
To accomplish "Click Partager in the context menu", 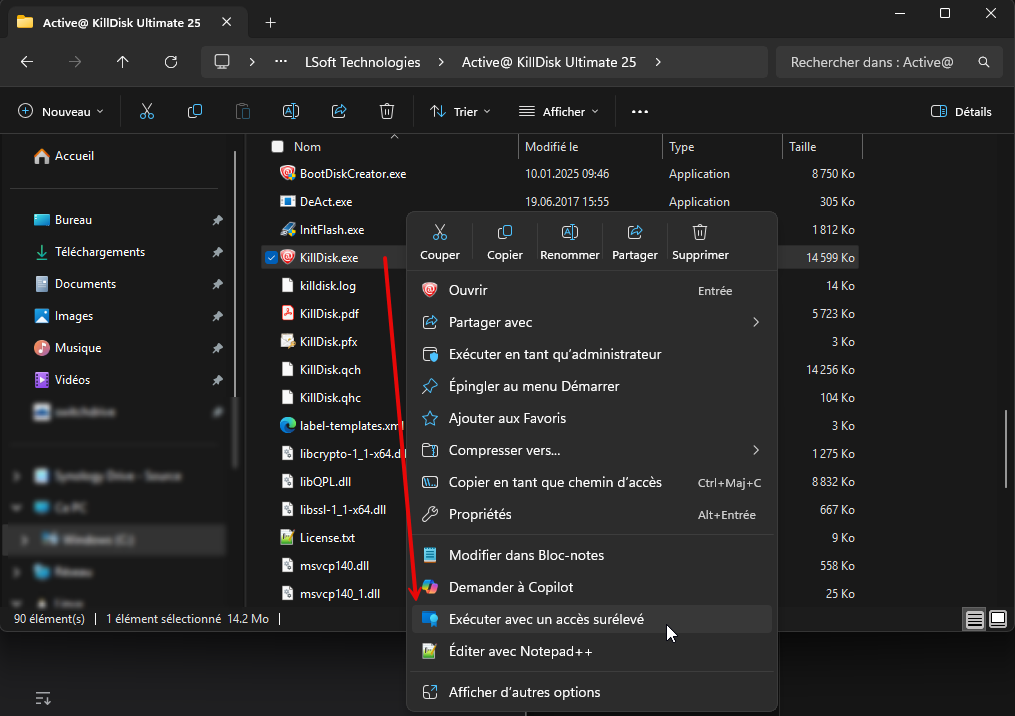I will click(634, 243).
